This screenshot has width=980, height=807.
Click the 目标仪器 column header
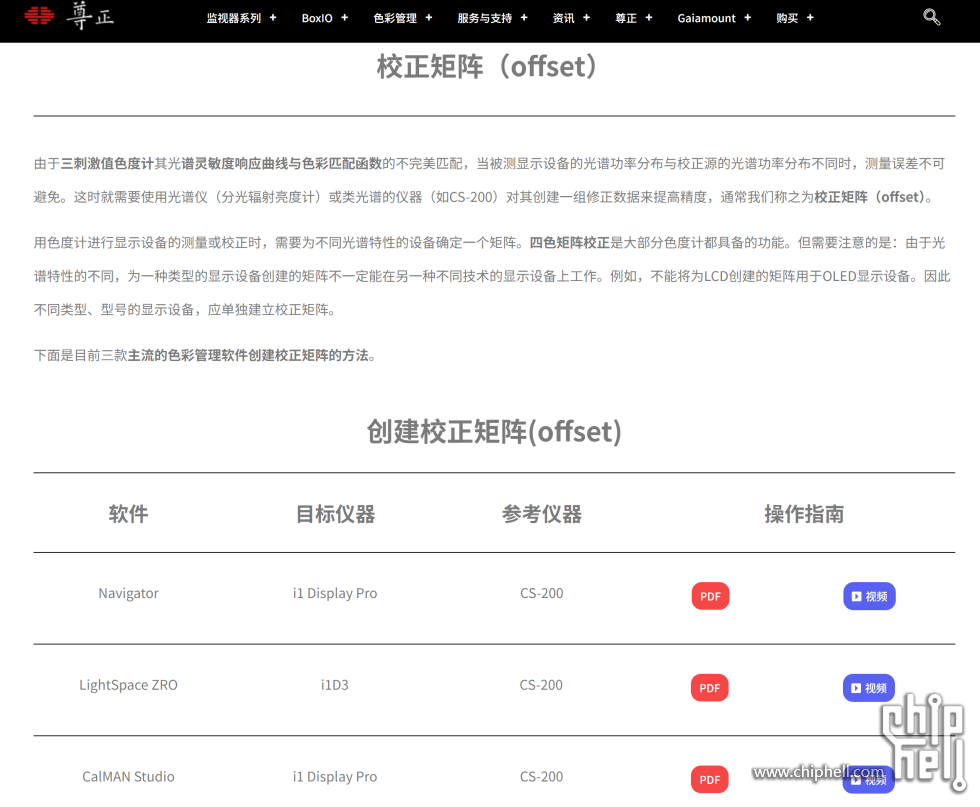[335, 514]
